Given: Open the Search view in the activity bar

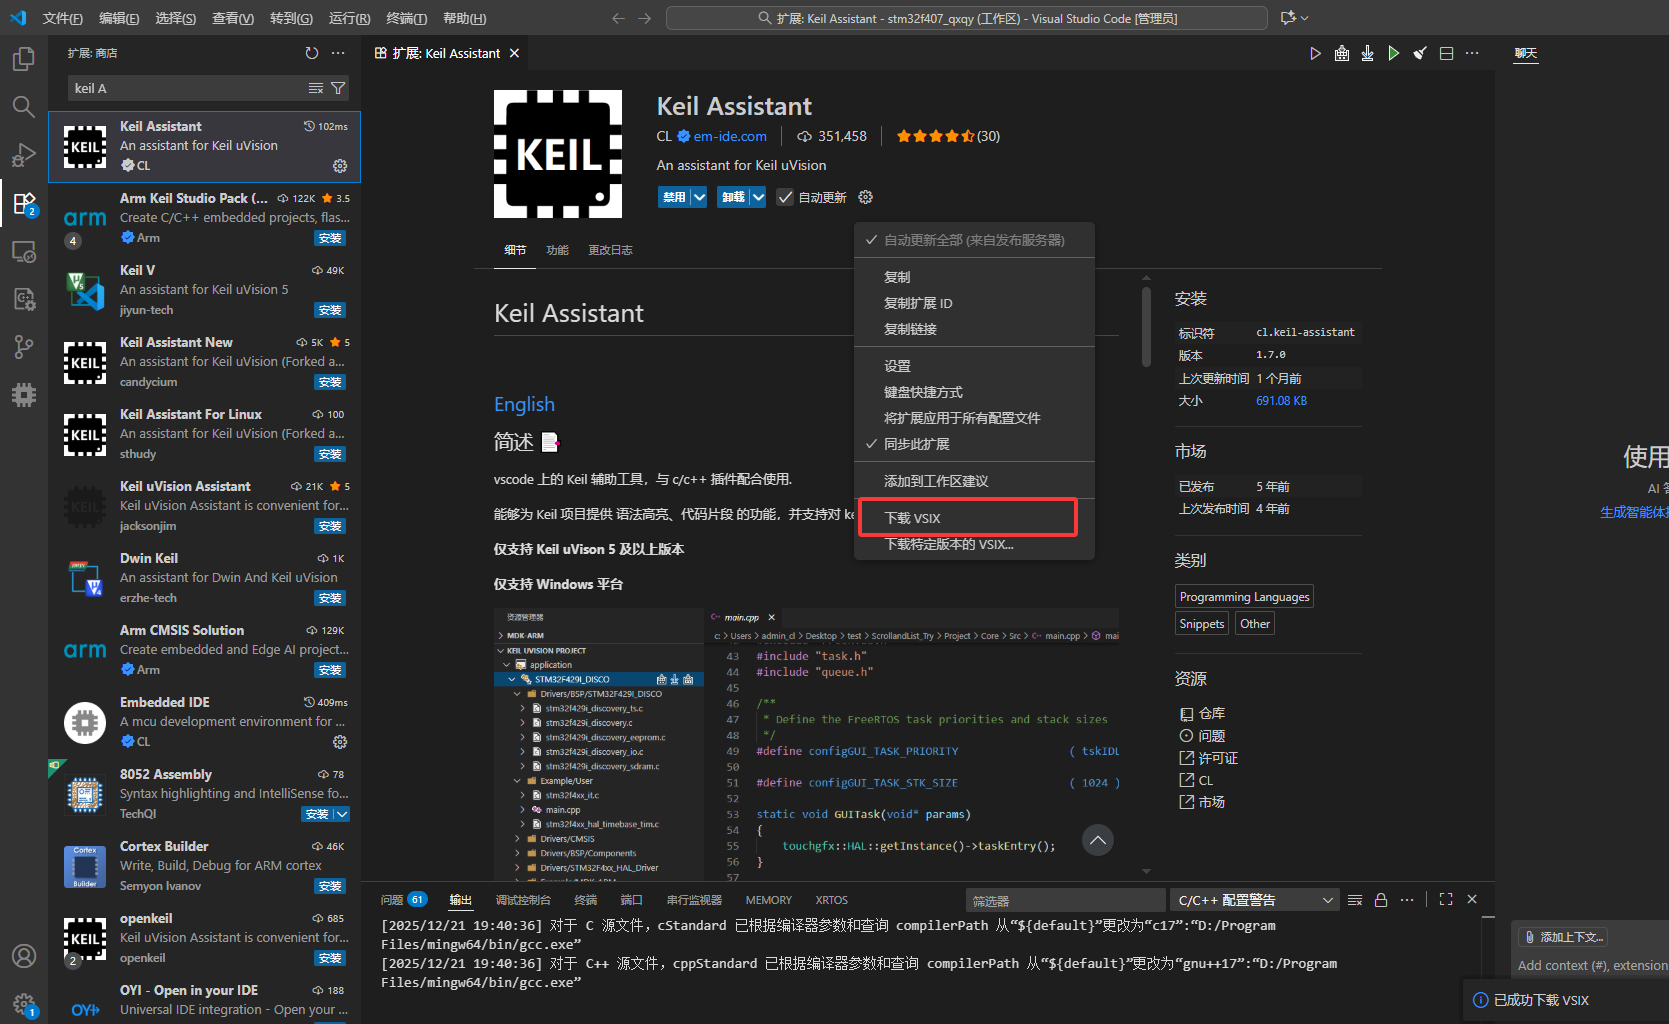Looking at the screenshot, I should (x=24, y=107).
